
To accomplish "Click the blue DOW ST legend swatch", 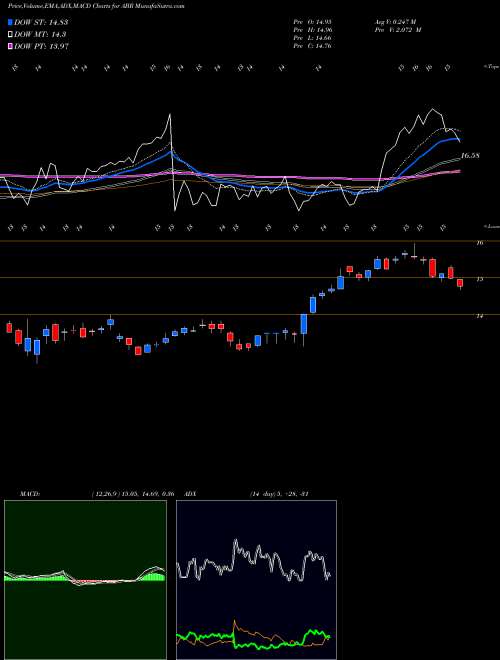I will click(x=11, y=22).
